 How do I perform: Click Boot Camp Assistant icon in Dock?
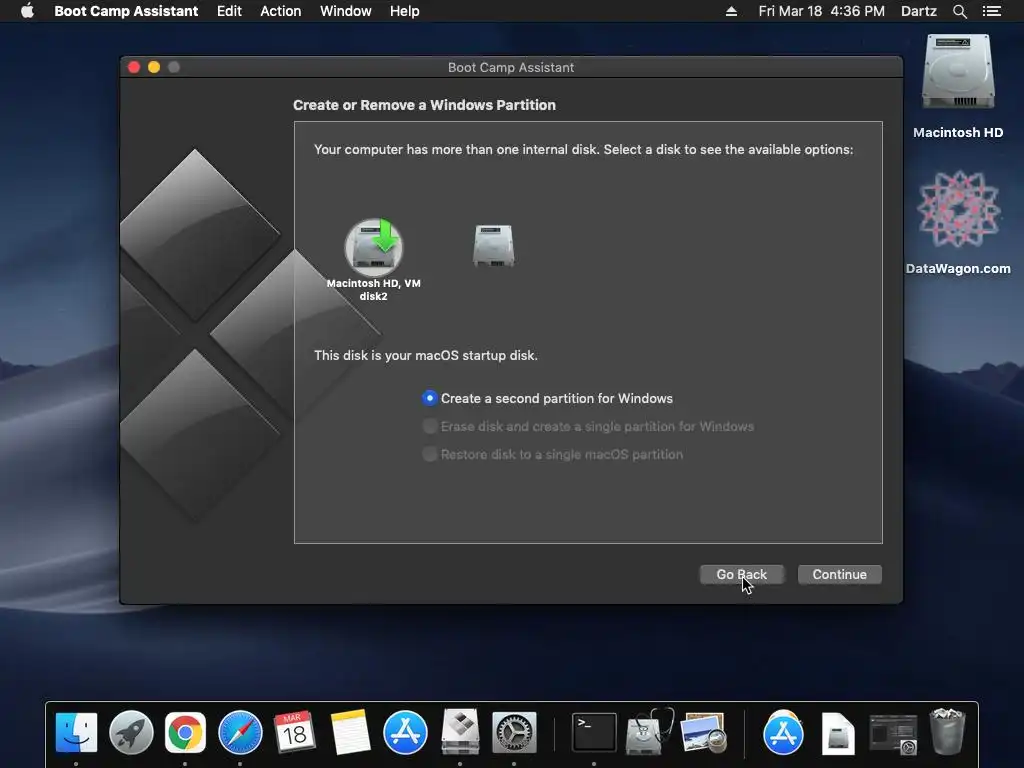click(x=460, y=731)
